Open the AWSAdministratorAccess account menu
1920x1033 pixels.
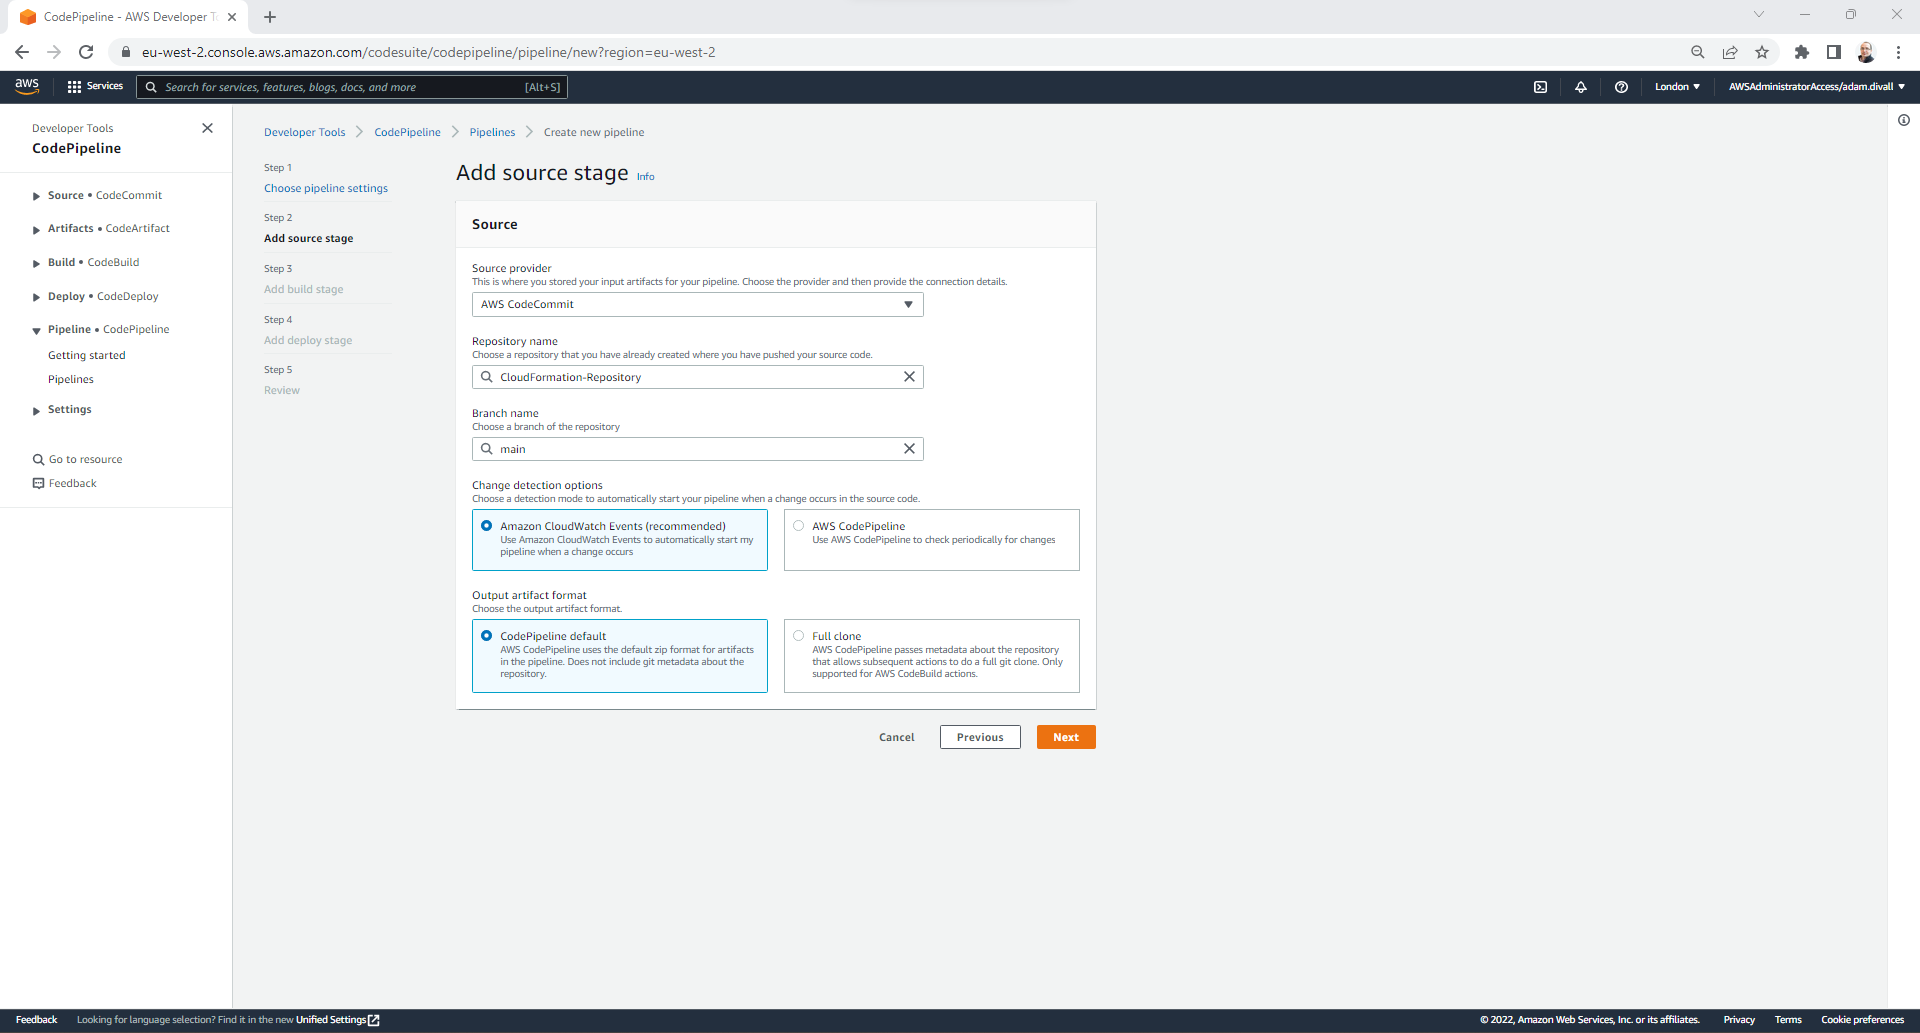coord(1817,87)
